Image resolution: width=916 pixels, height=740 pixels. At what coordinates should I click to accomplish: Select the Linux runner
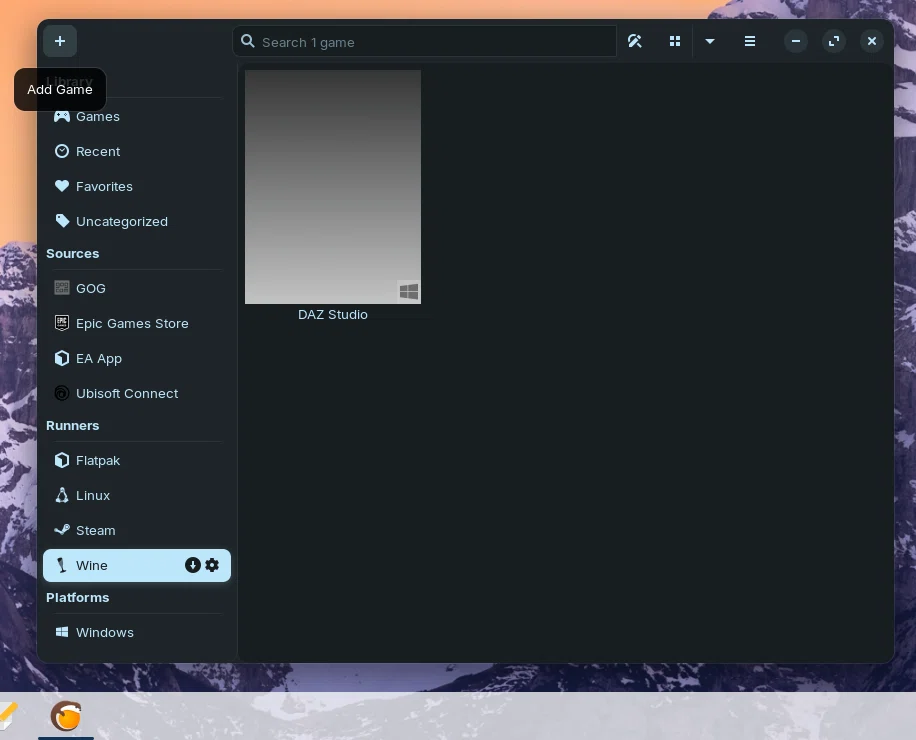137,495
